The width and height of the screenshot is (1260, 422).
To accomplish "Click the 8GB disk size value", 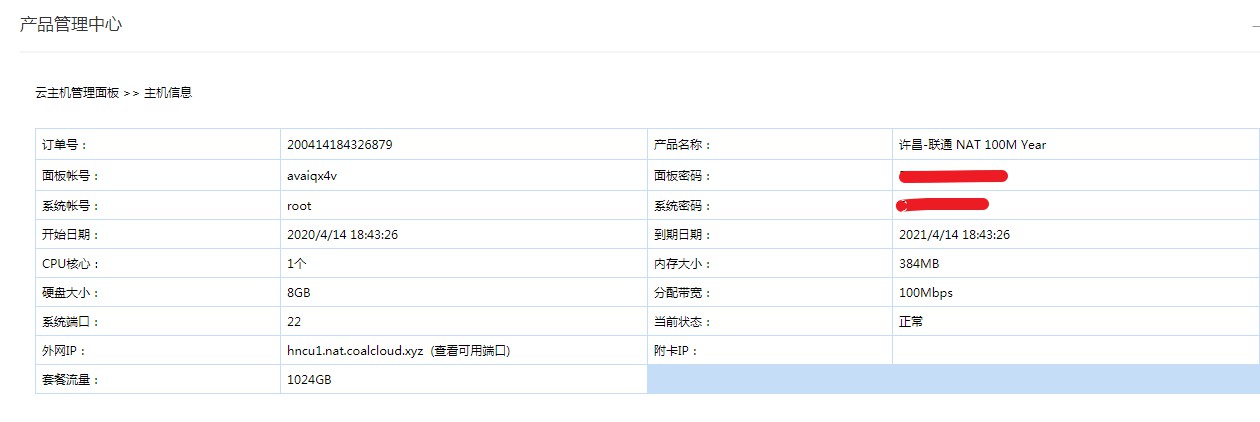I will (x=299, y=293).
